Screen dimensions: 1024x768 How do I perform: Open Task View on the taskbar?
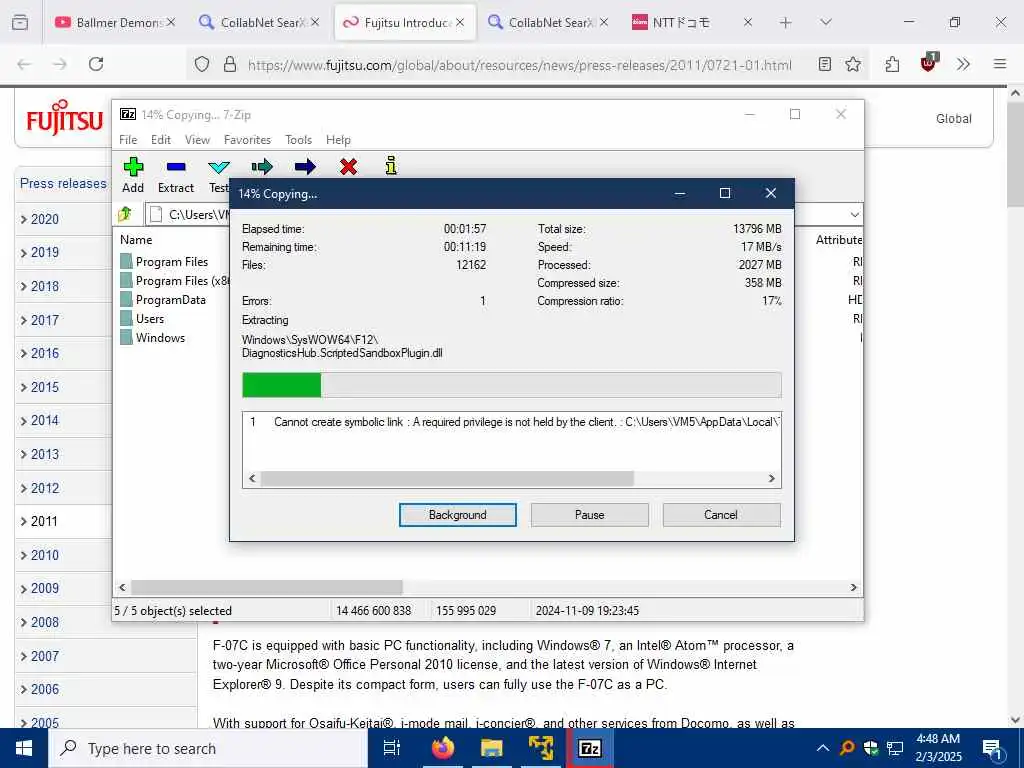pyautogui.click(x=392, y=748)
